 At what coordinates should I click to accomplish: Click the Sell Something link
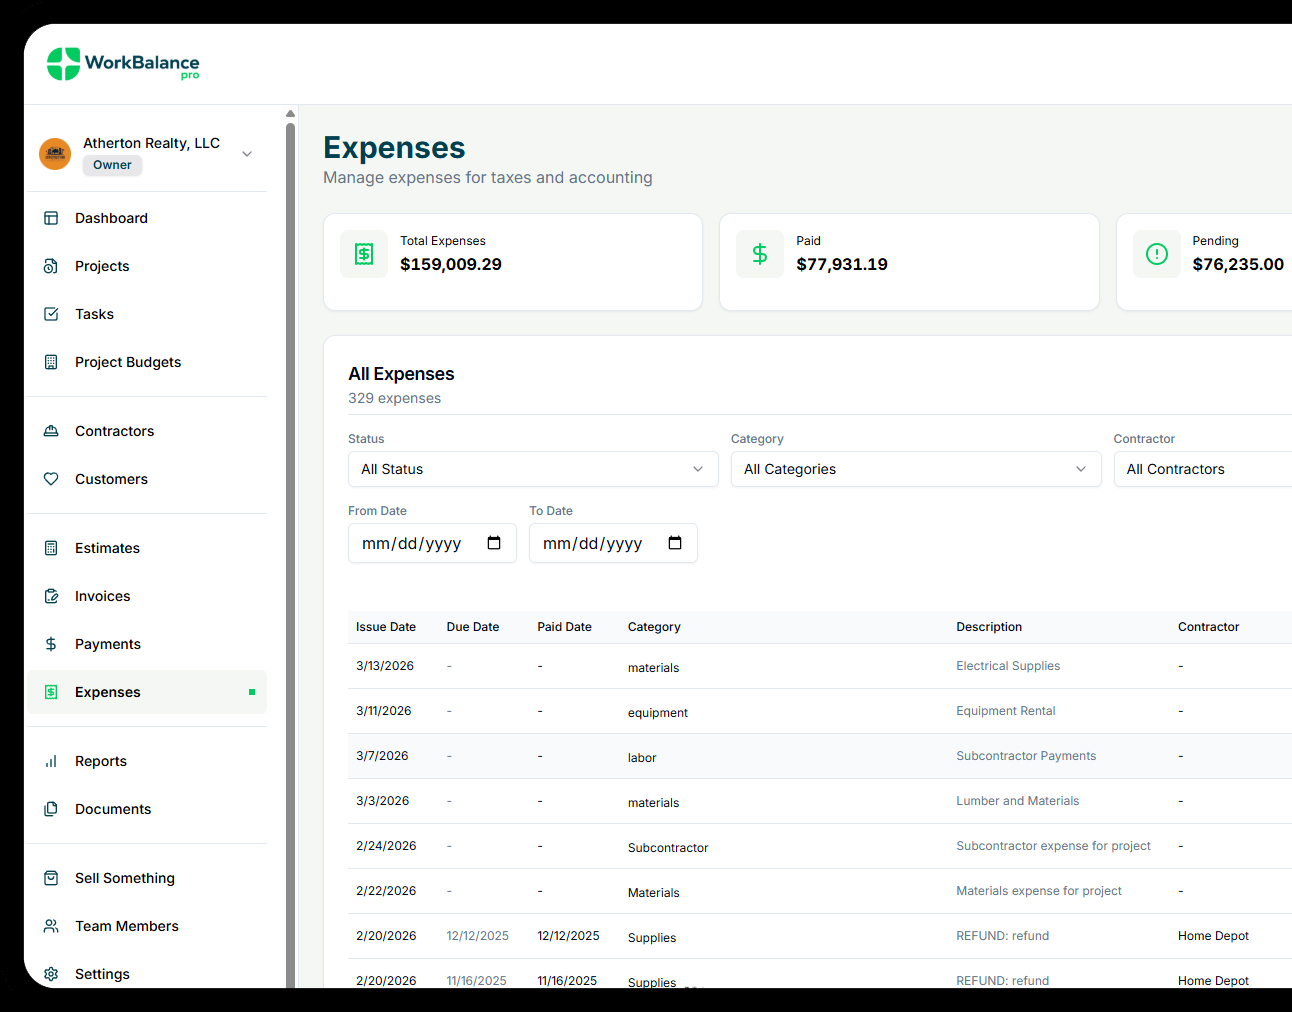124,878
